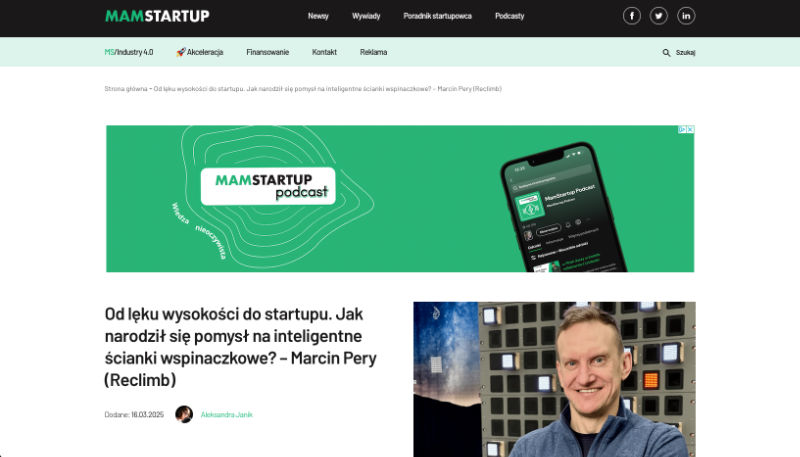Open the Newsy menu item
800x457 pixels.
(x=318, y=16)
